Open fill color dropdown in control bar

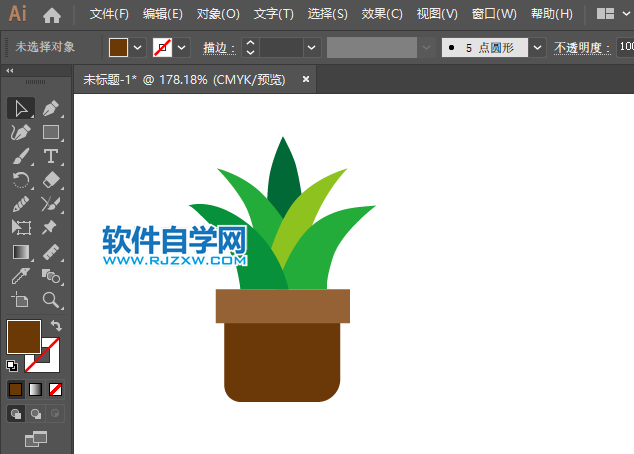137,48
